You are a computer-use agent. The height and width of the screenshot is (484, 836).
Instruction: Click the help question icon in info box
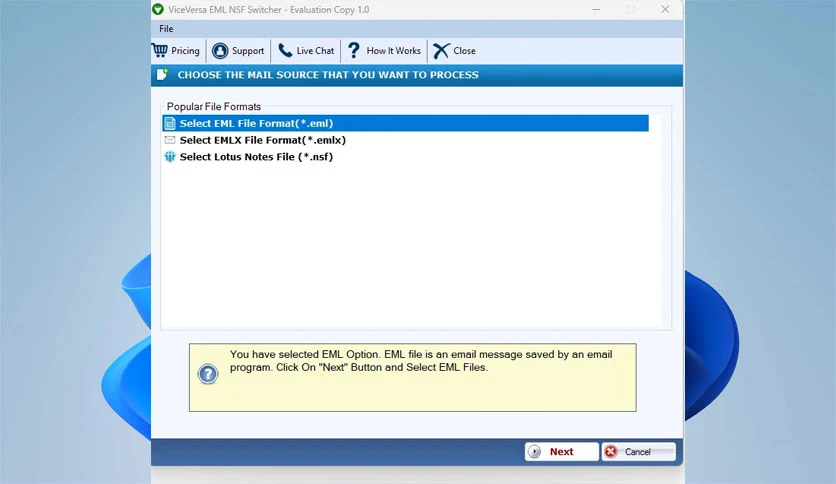click(x=208, y=374)
